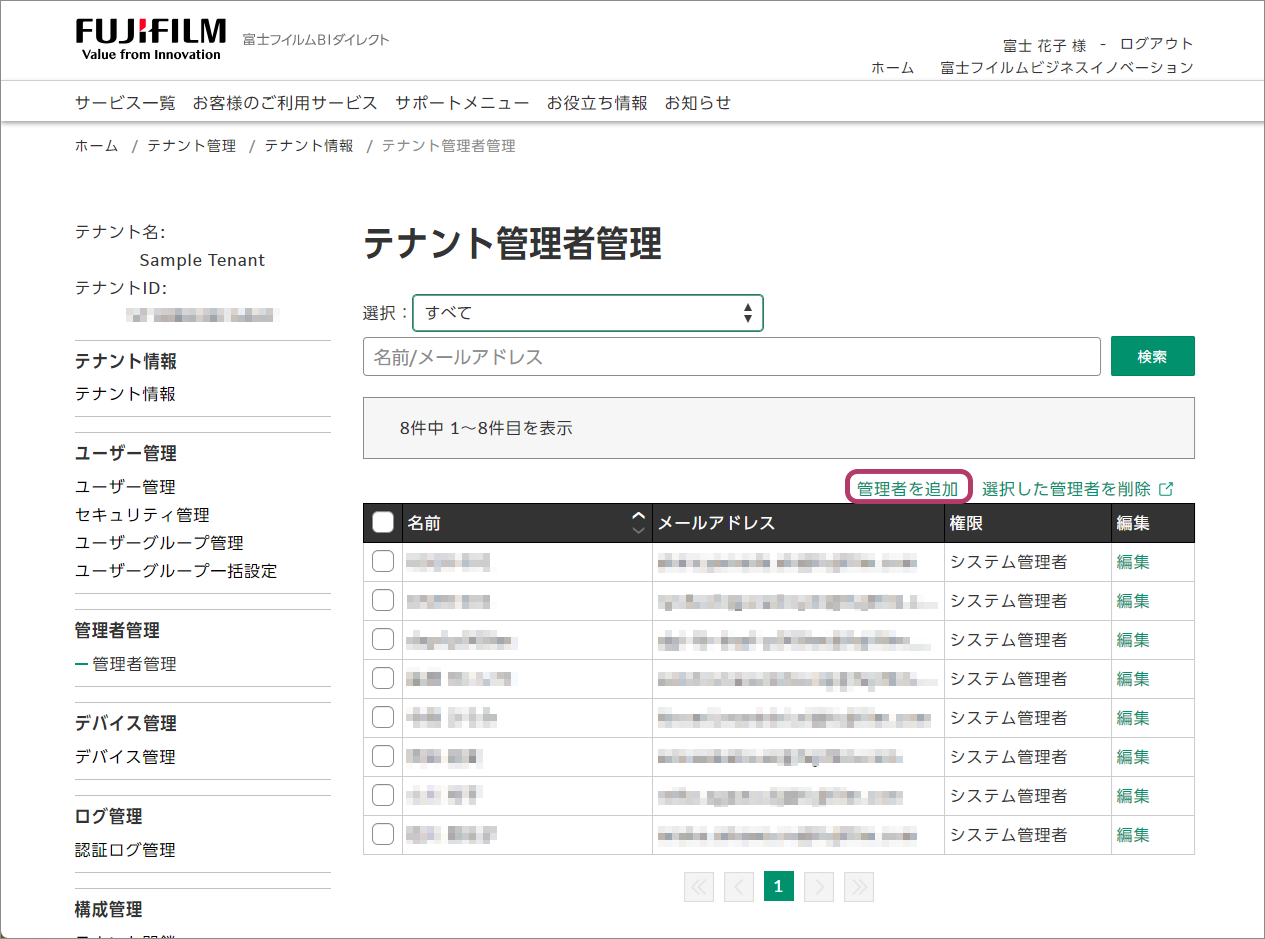1265x939 pixels.
Task: Open 認証ログ管理 in the sidebar
Action: pos(125,850)
